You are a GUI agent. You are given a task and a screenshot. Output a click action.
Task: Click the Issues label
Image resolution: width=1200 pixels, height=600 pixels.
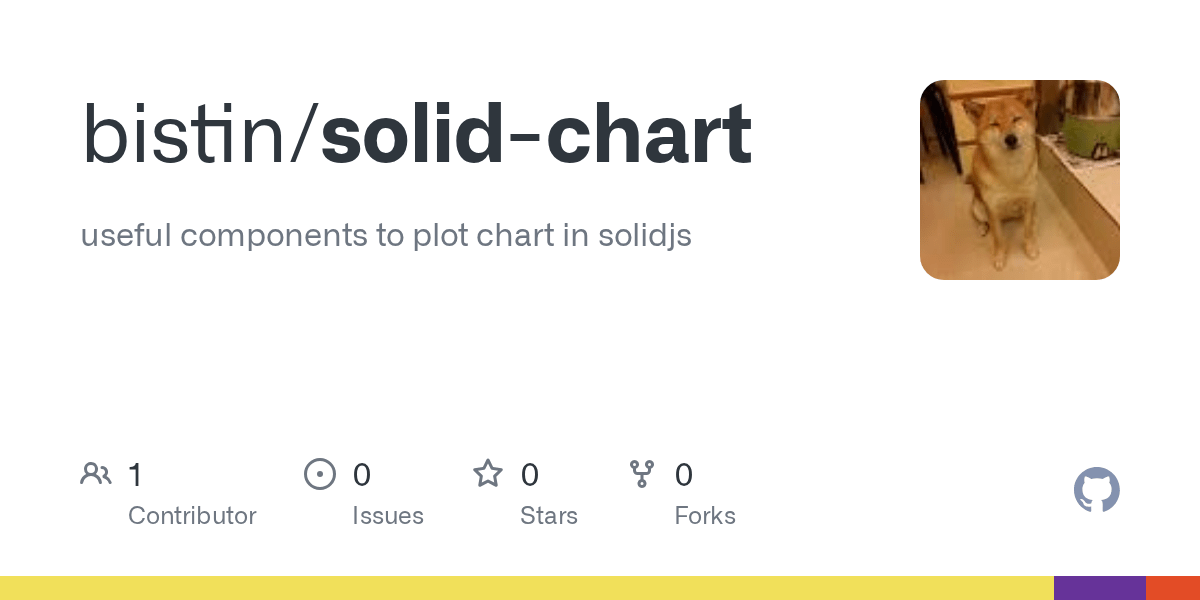coord(388,516)
